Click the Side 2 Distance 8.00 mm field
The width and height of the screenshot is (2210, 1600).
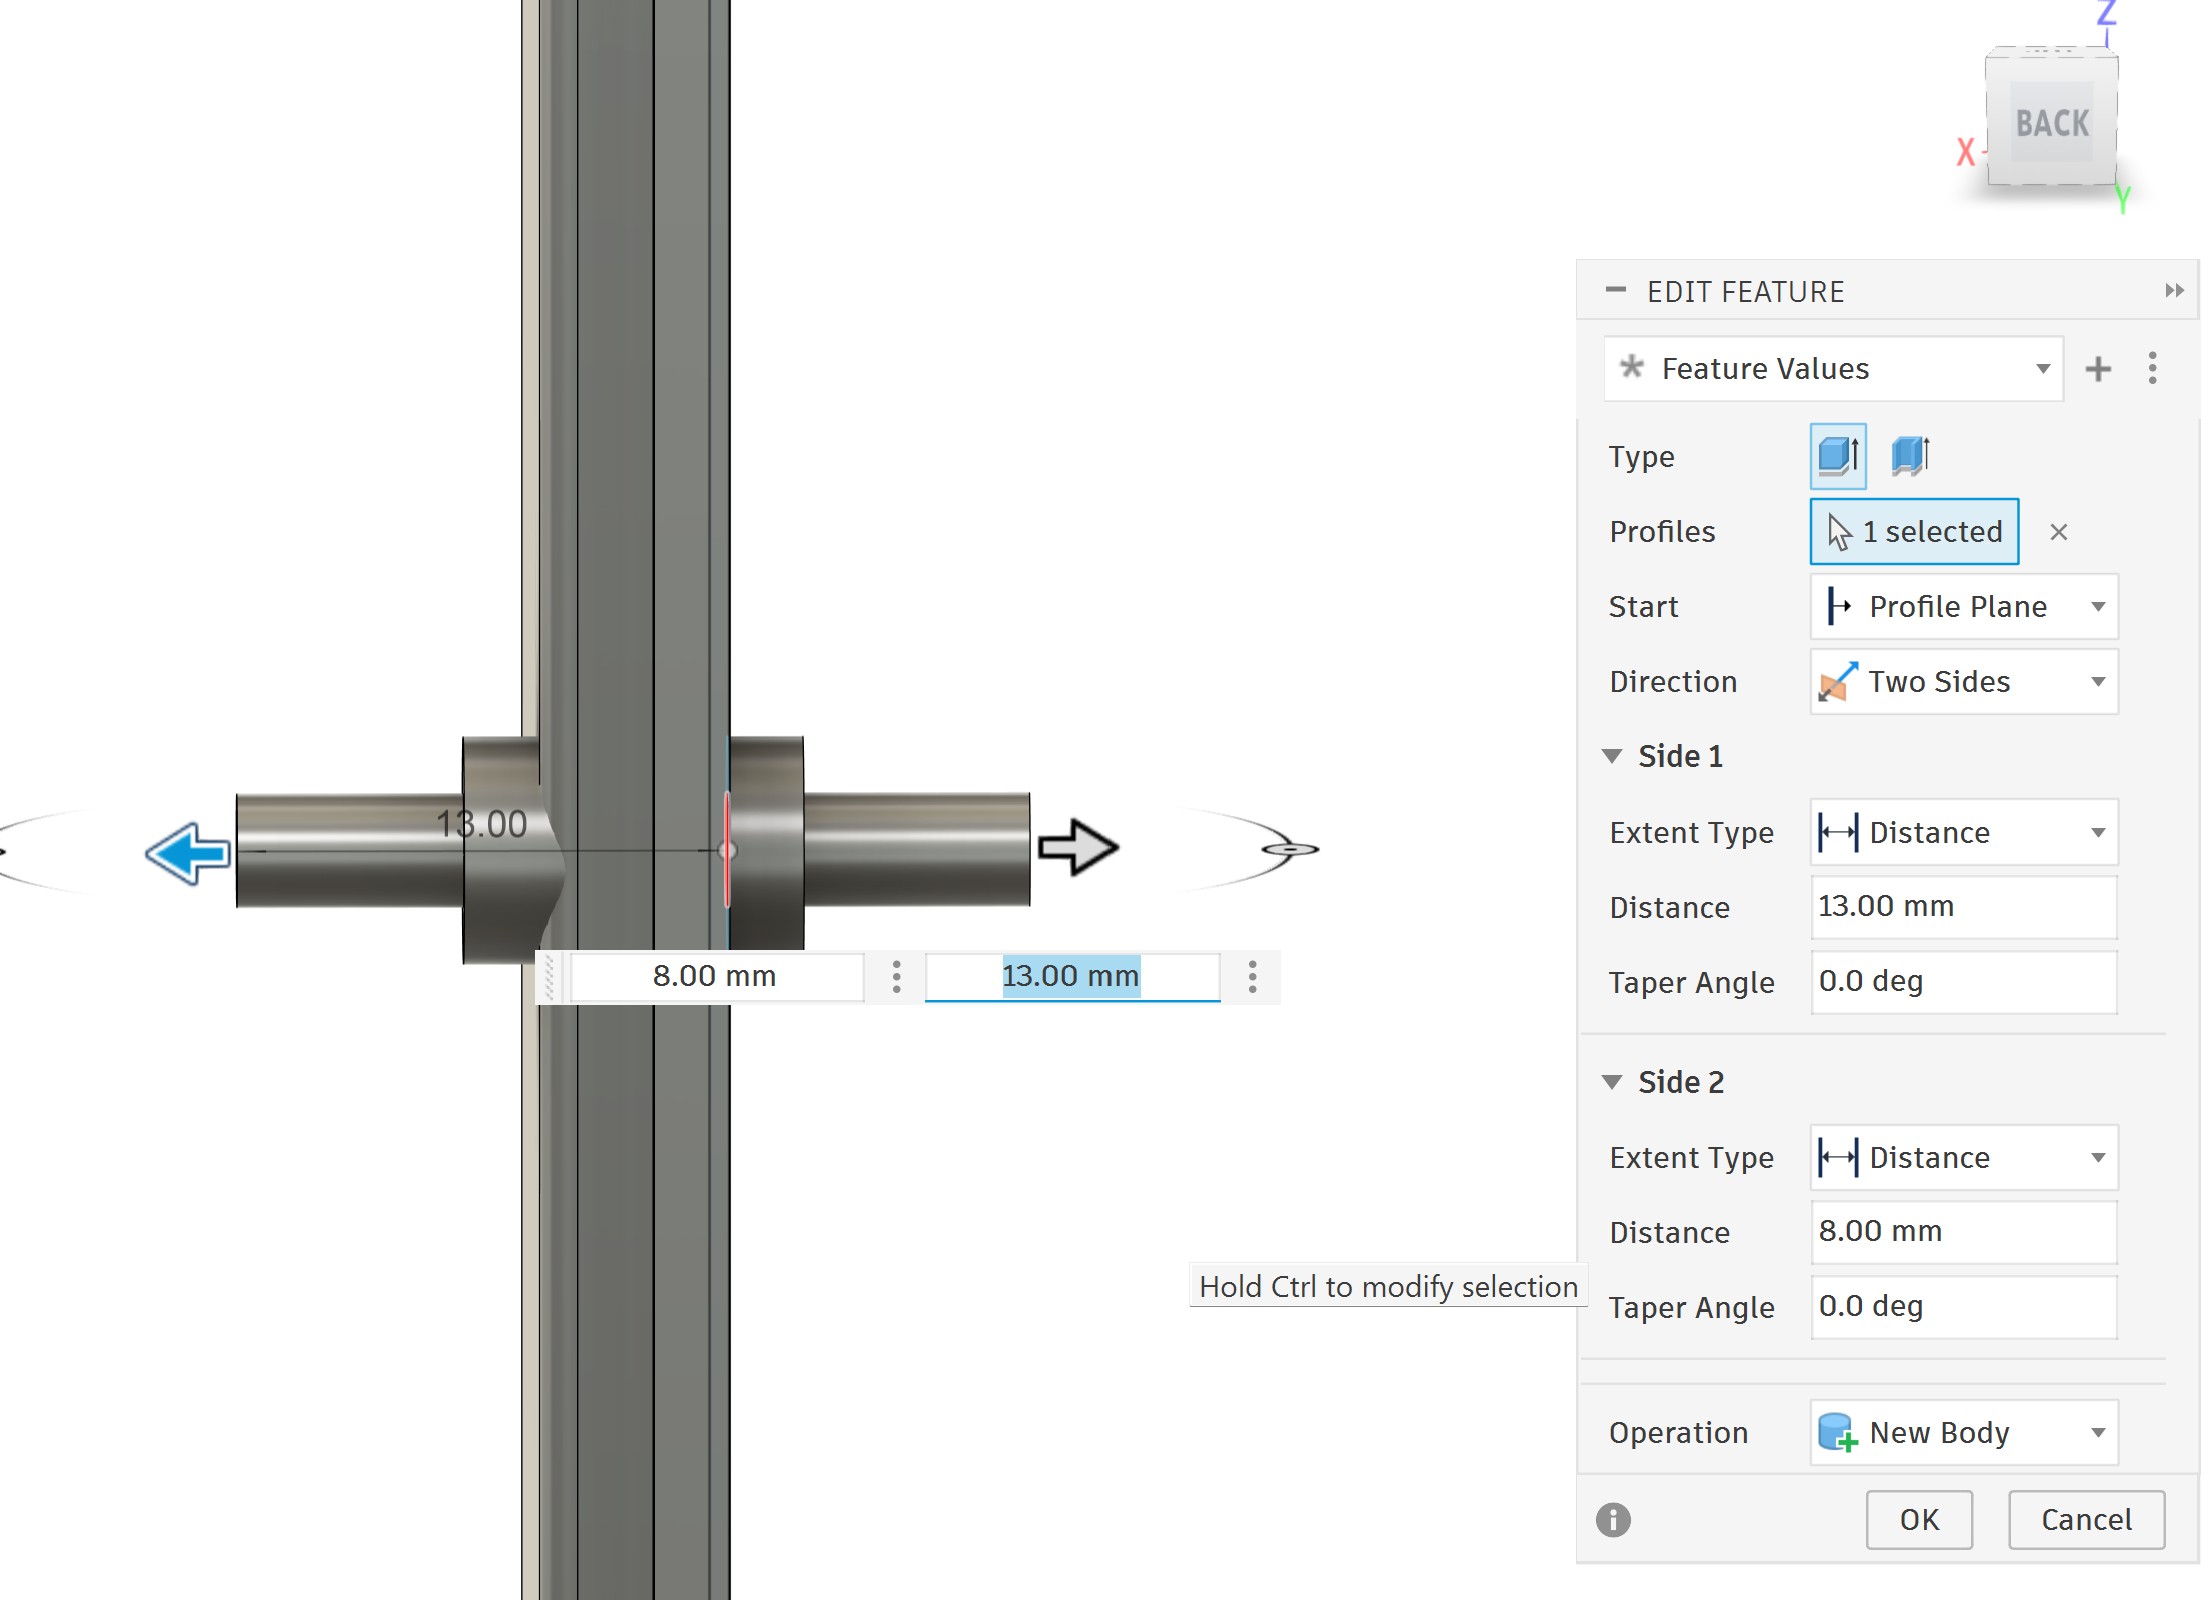[x=1962, y=1231]
